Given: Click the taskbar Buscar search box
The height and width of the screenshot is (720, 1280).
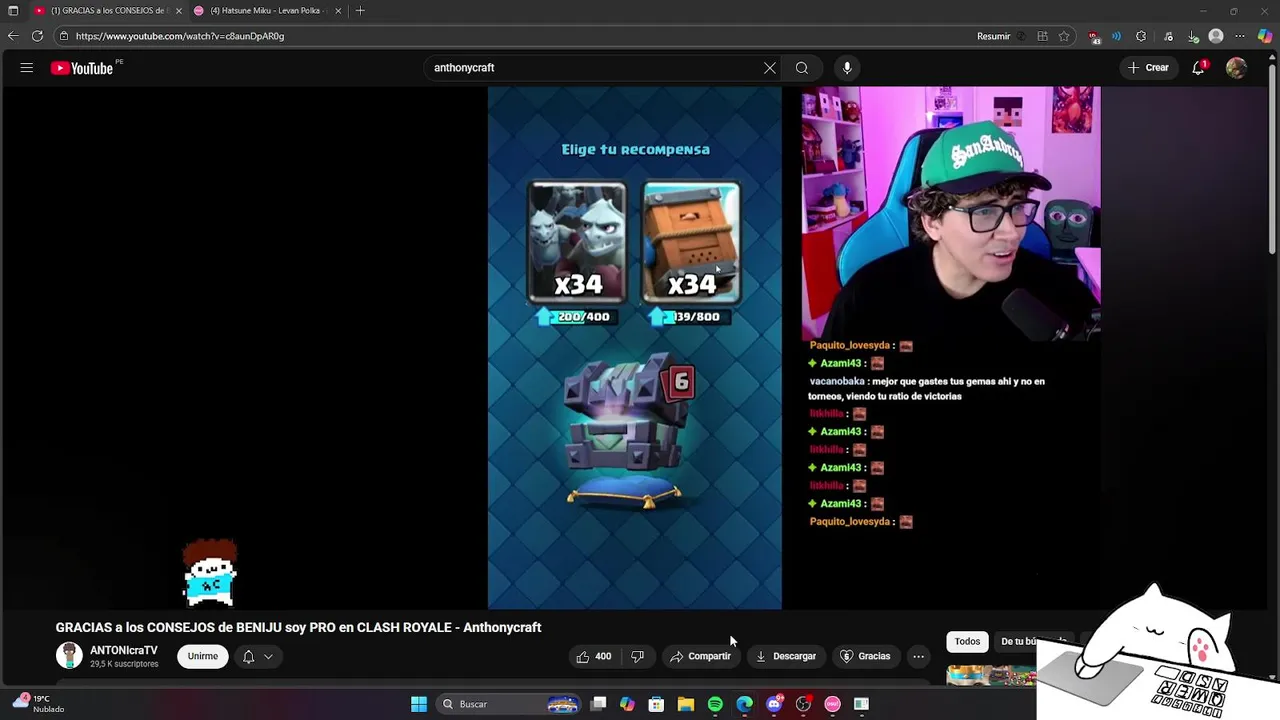Looking at the screenshot, I should [x=509, y=704].
